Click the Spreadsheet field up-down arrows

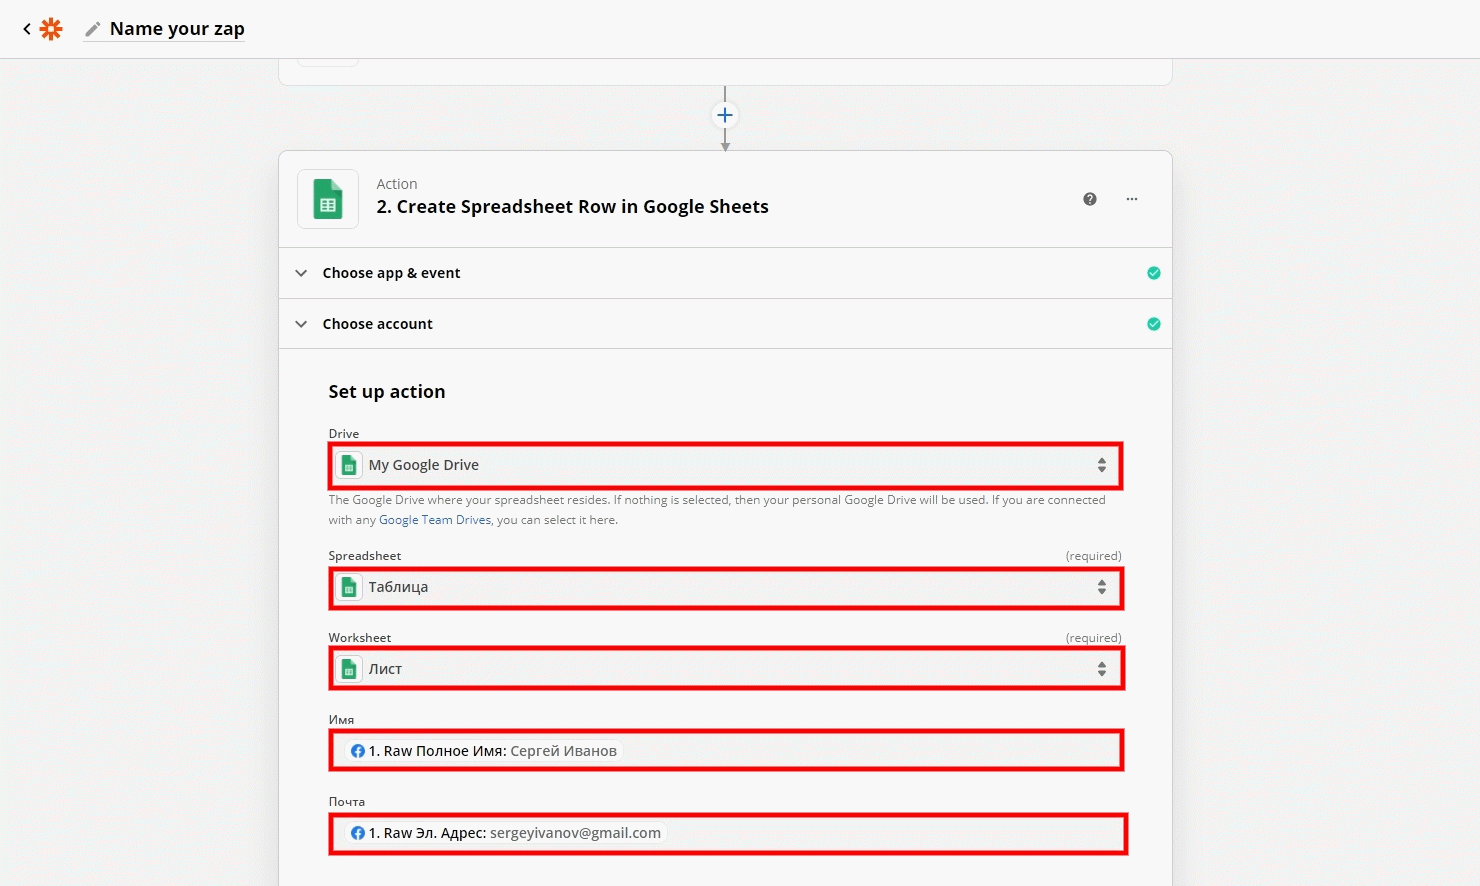[x=1101, y=587]
